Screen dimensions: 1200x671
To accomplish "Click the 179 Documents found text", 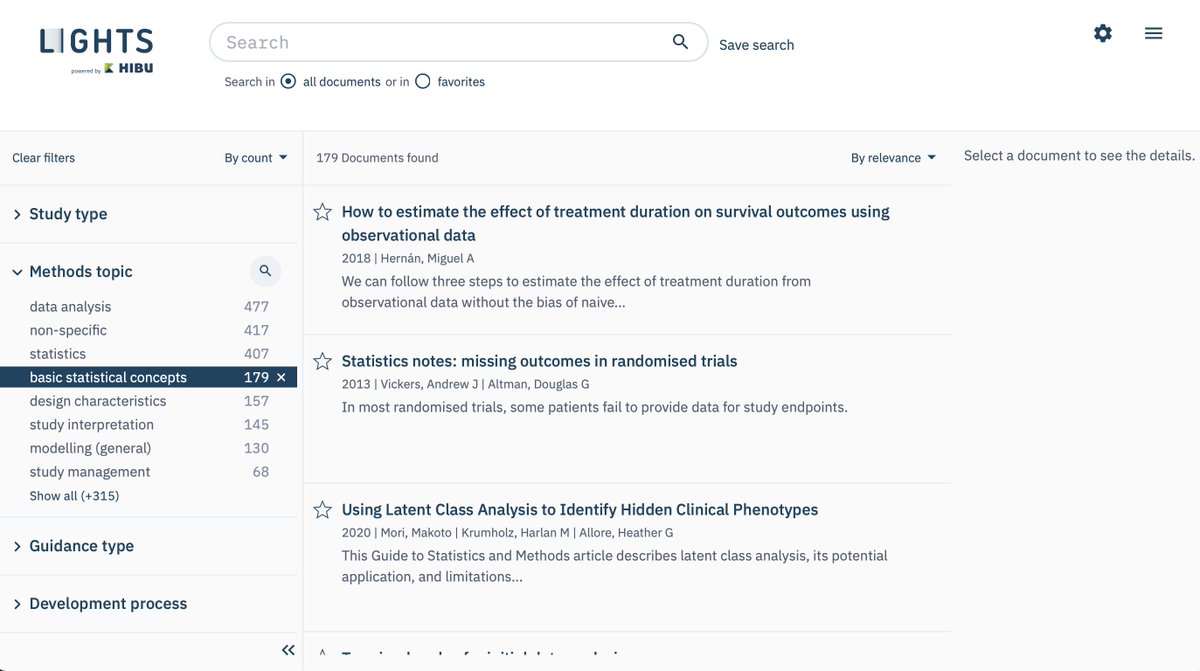I will [377, 158].
